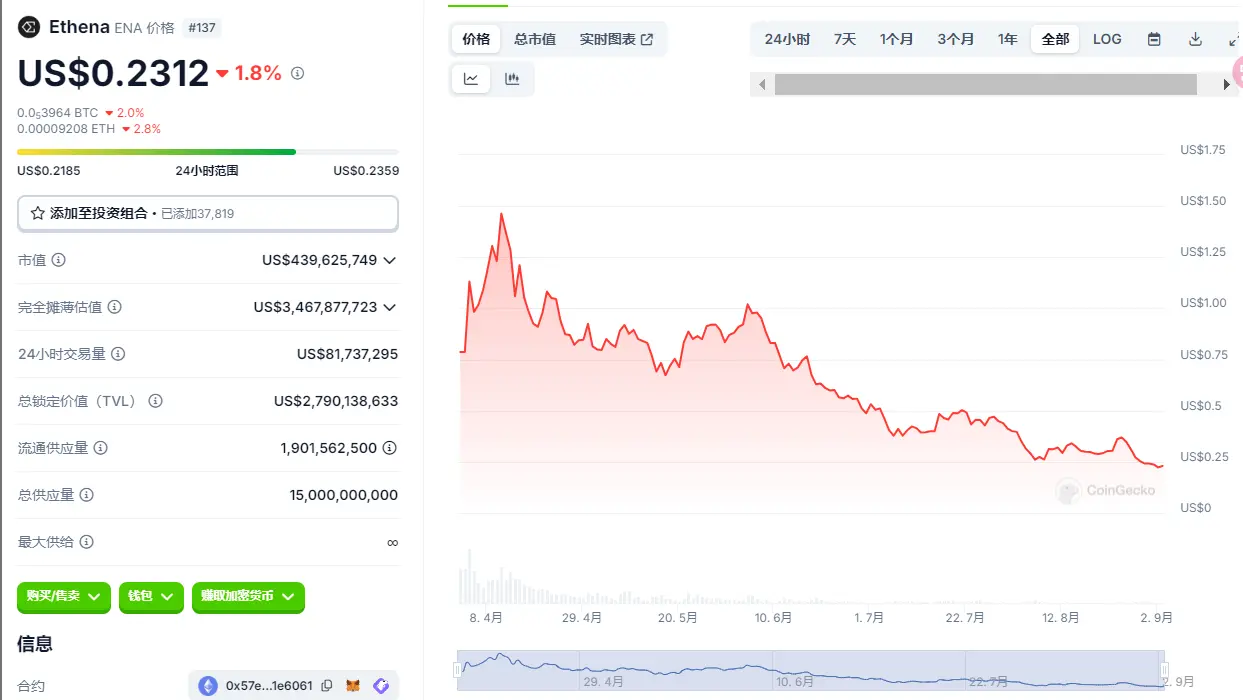Download the chart data

(x=1194, y=38)
